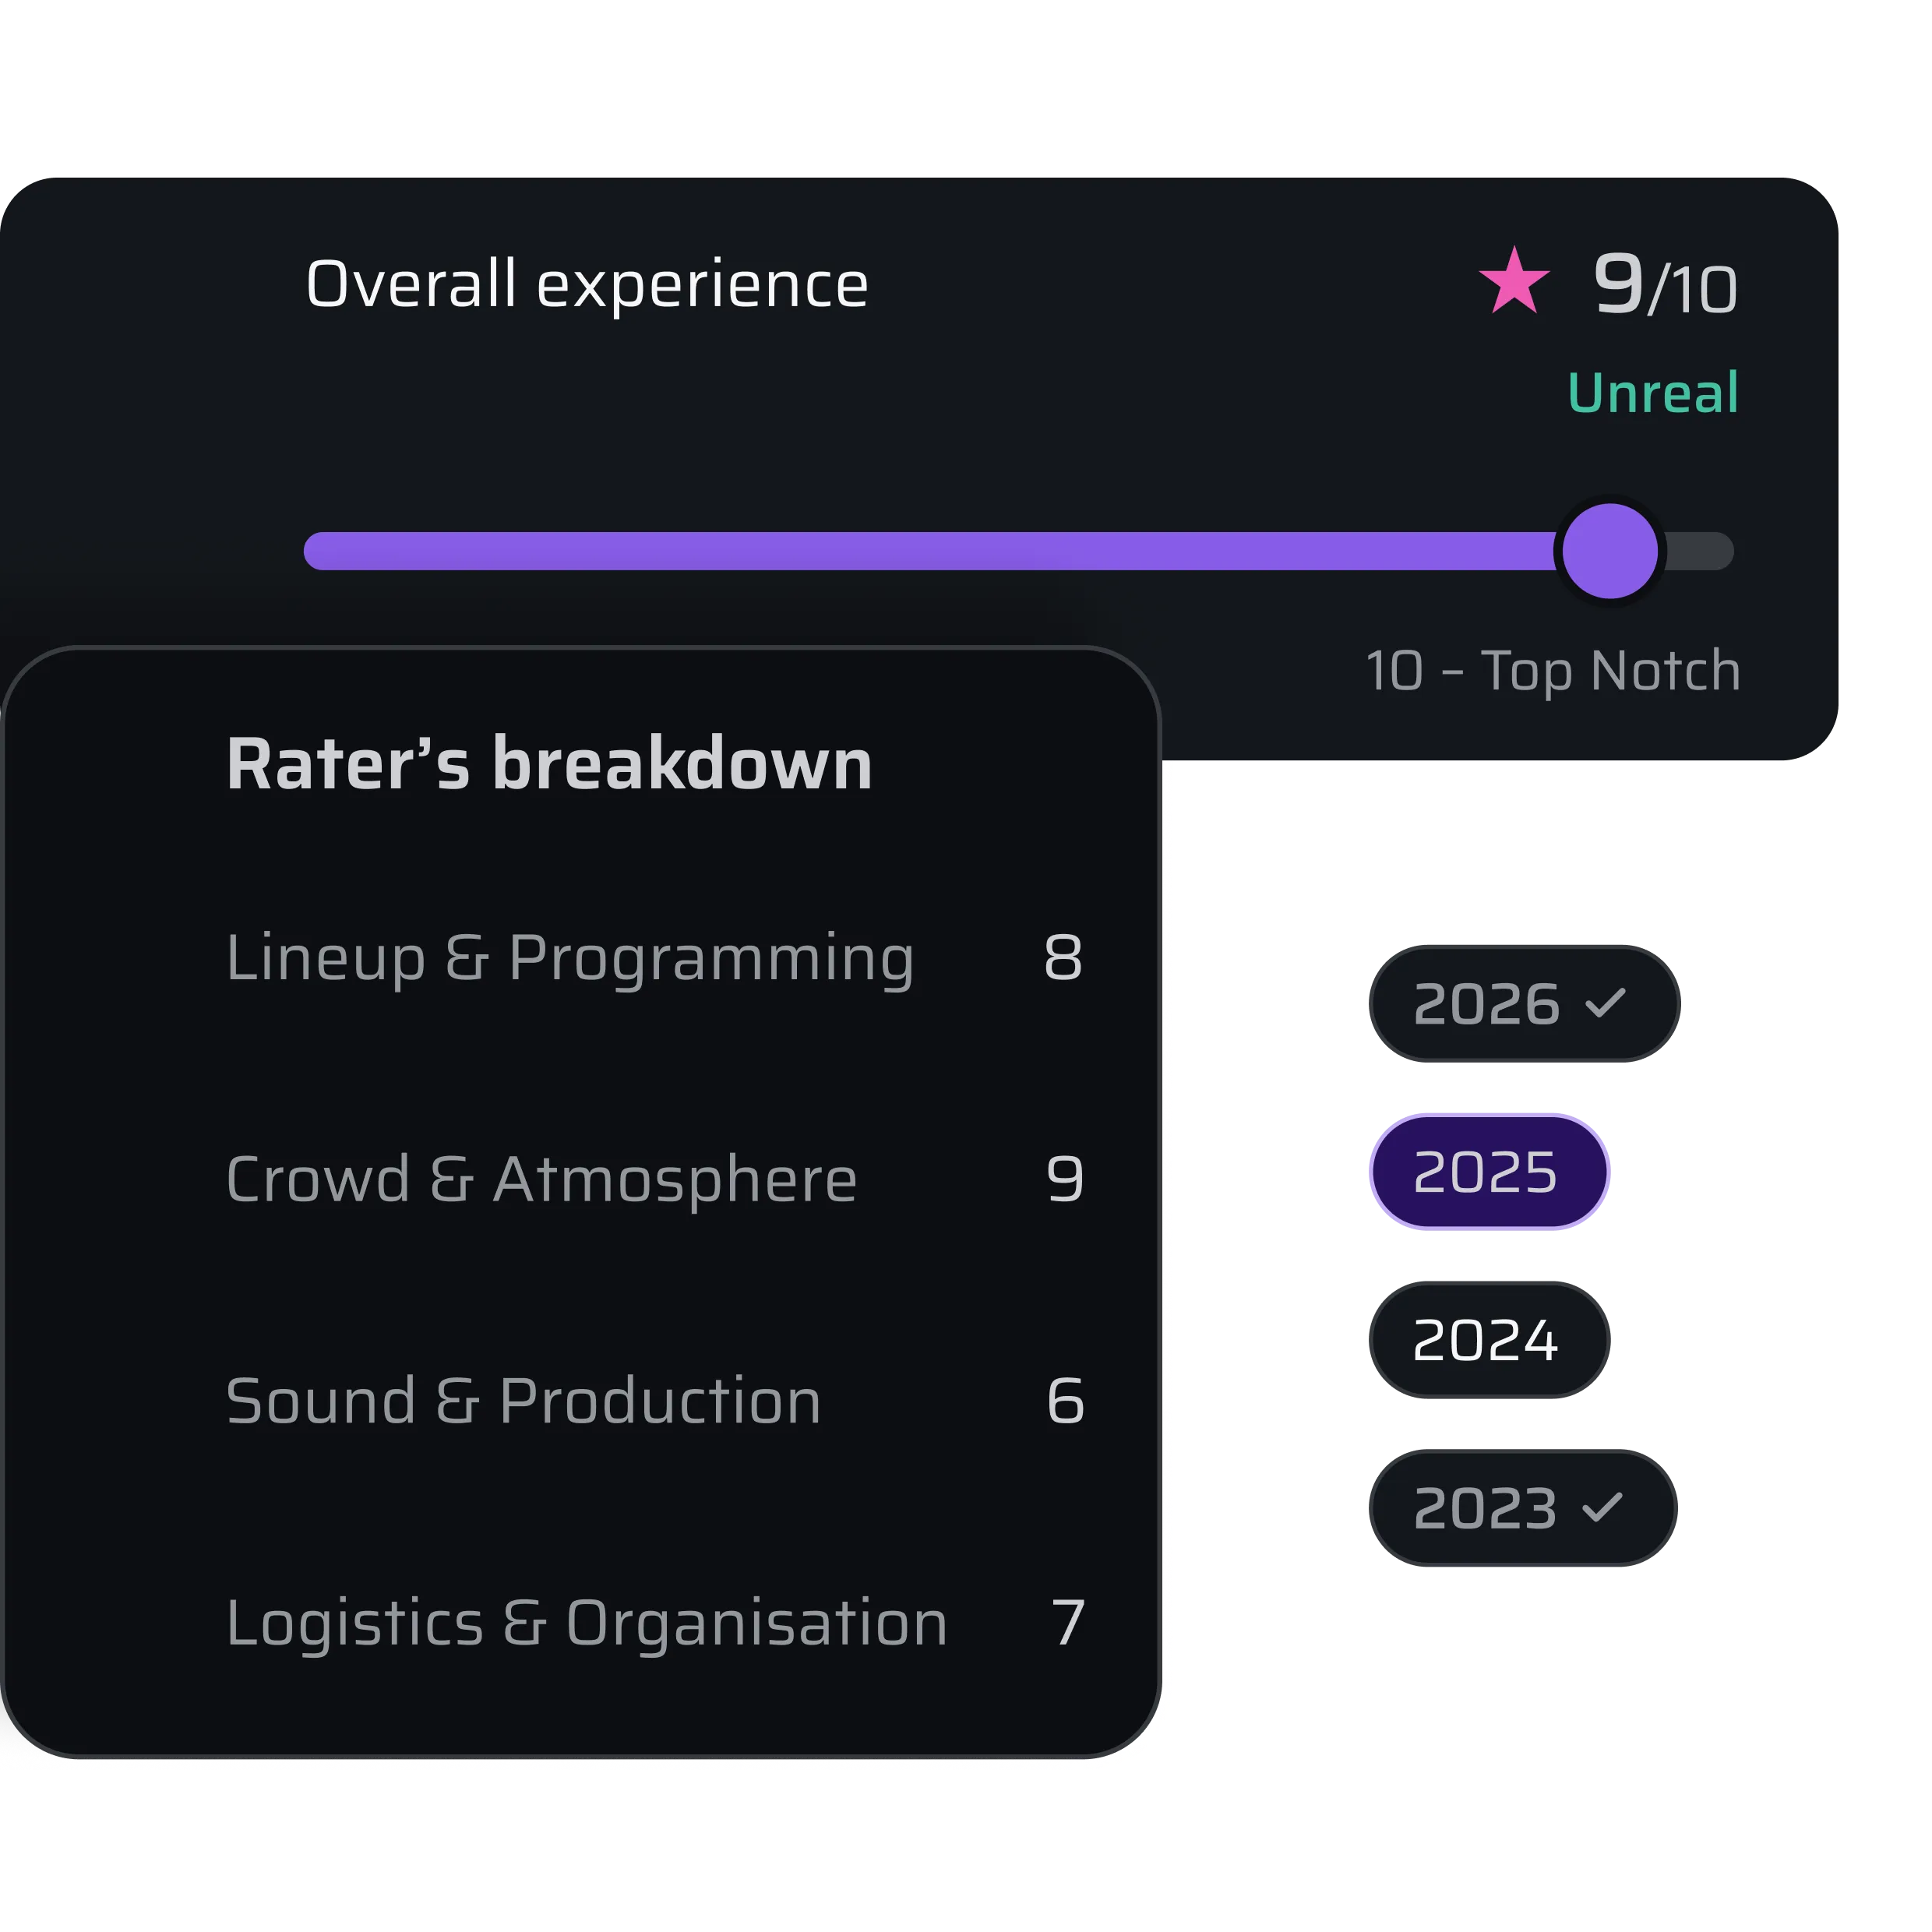Click the checkmark on the 2026 chip
Screen dimensions: 1932x1932
point(1606,1002)
